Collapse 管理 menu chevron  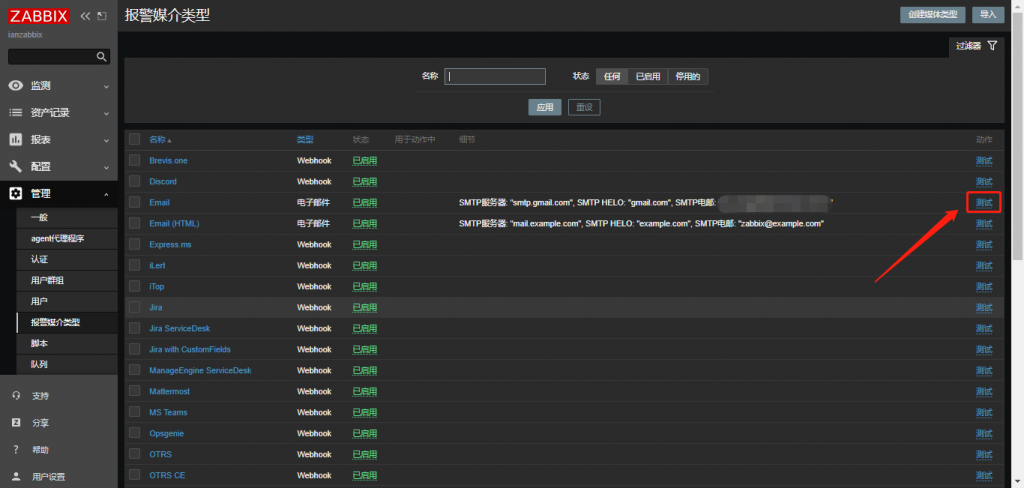106,194
